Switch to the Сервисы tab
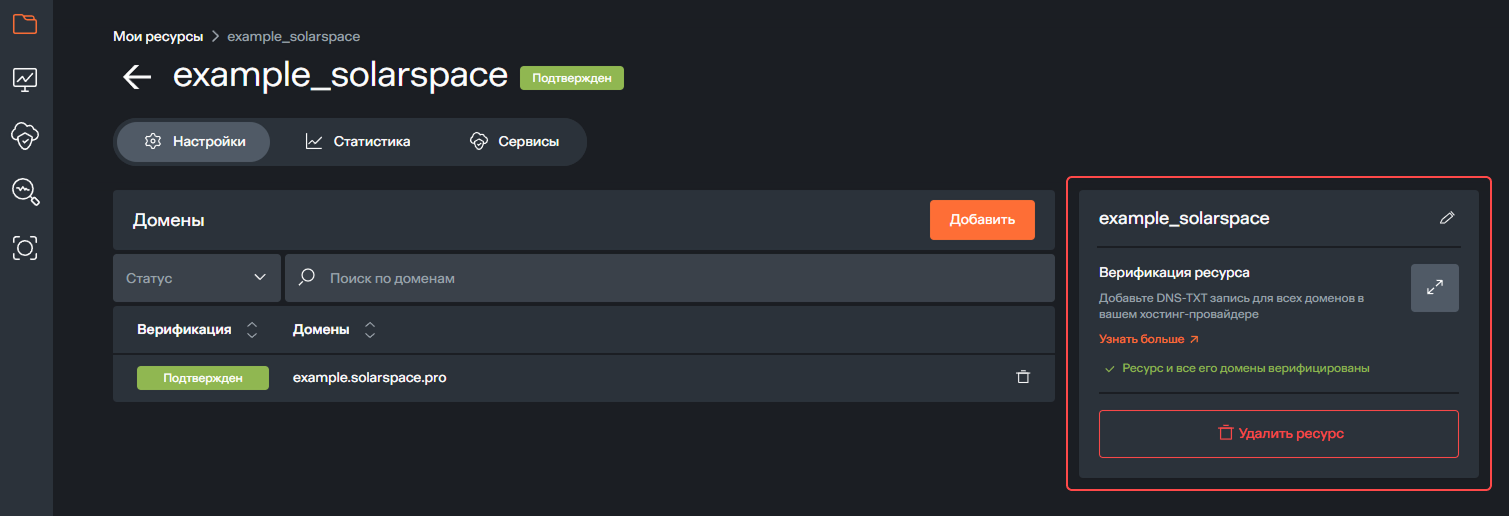 pos(514,142)
